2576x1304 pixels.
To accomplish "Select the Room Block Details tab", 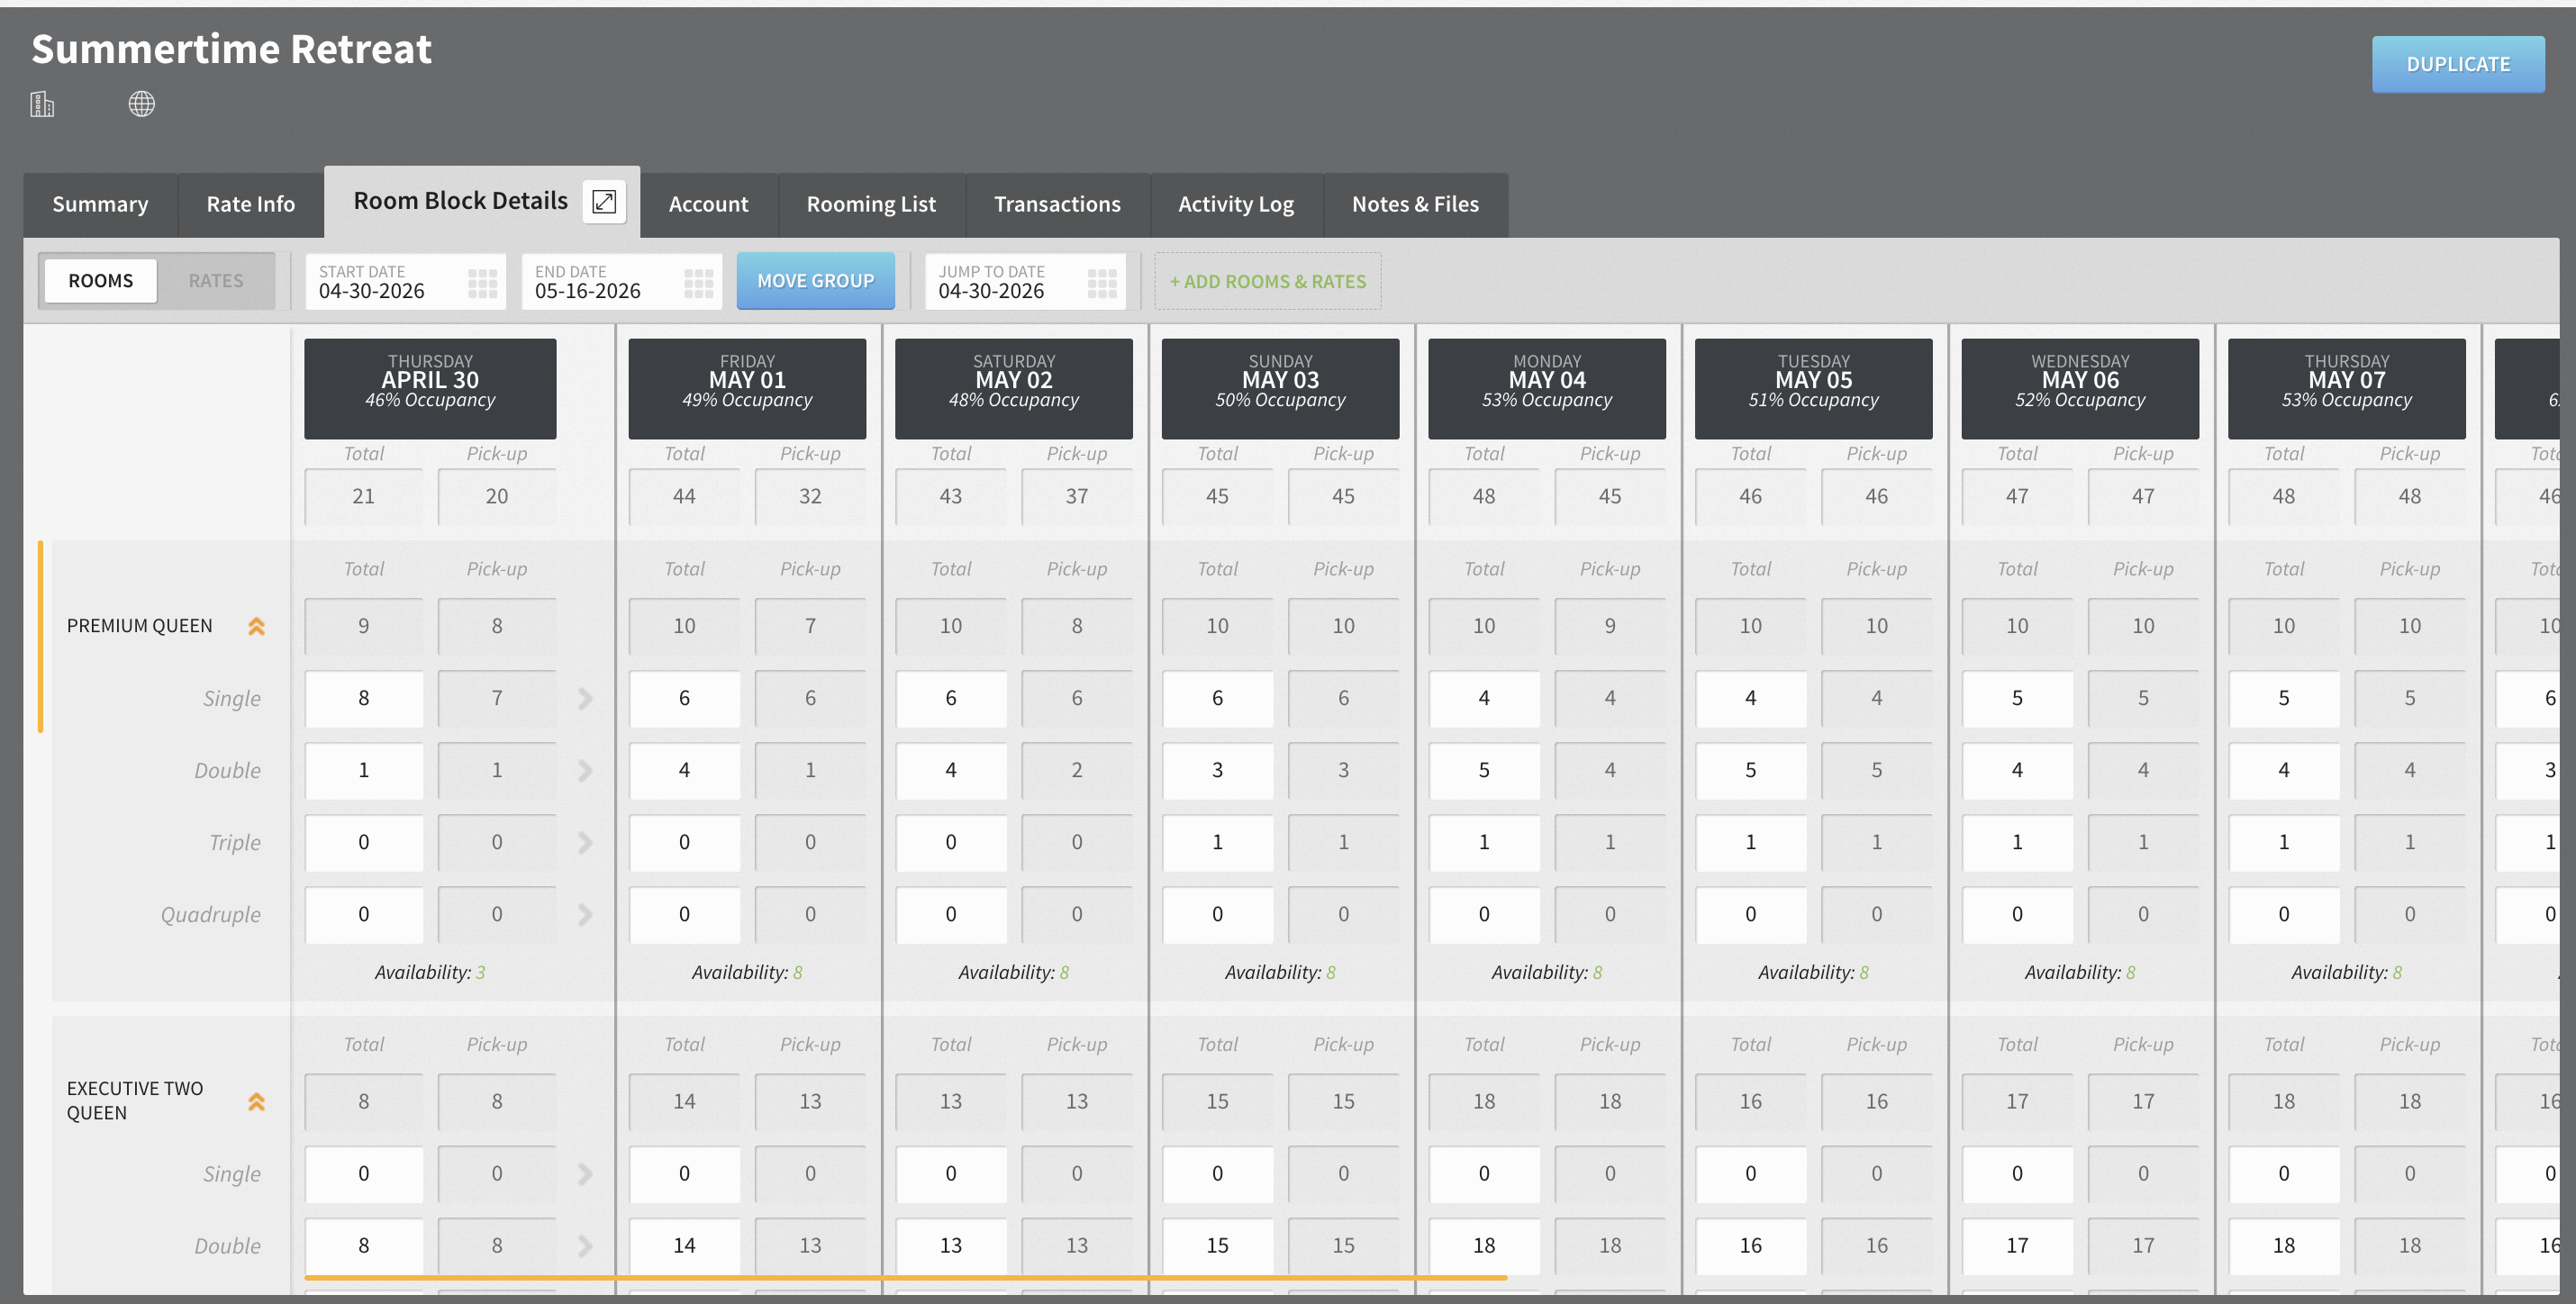I will (x=460, y=201).
